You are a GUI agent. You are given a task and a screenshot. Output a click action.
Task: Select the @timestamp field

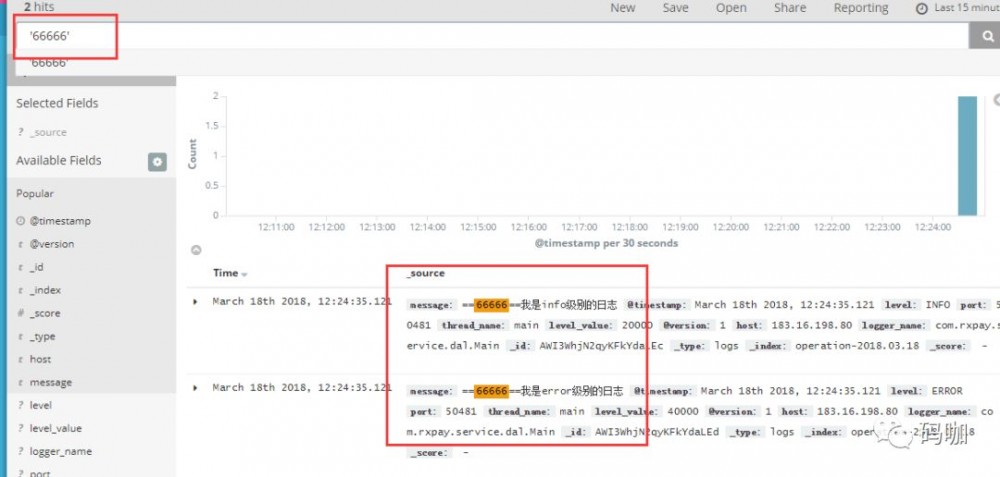pyautogui.click(x=60, y=221)
